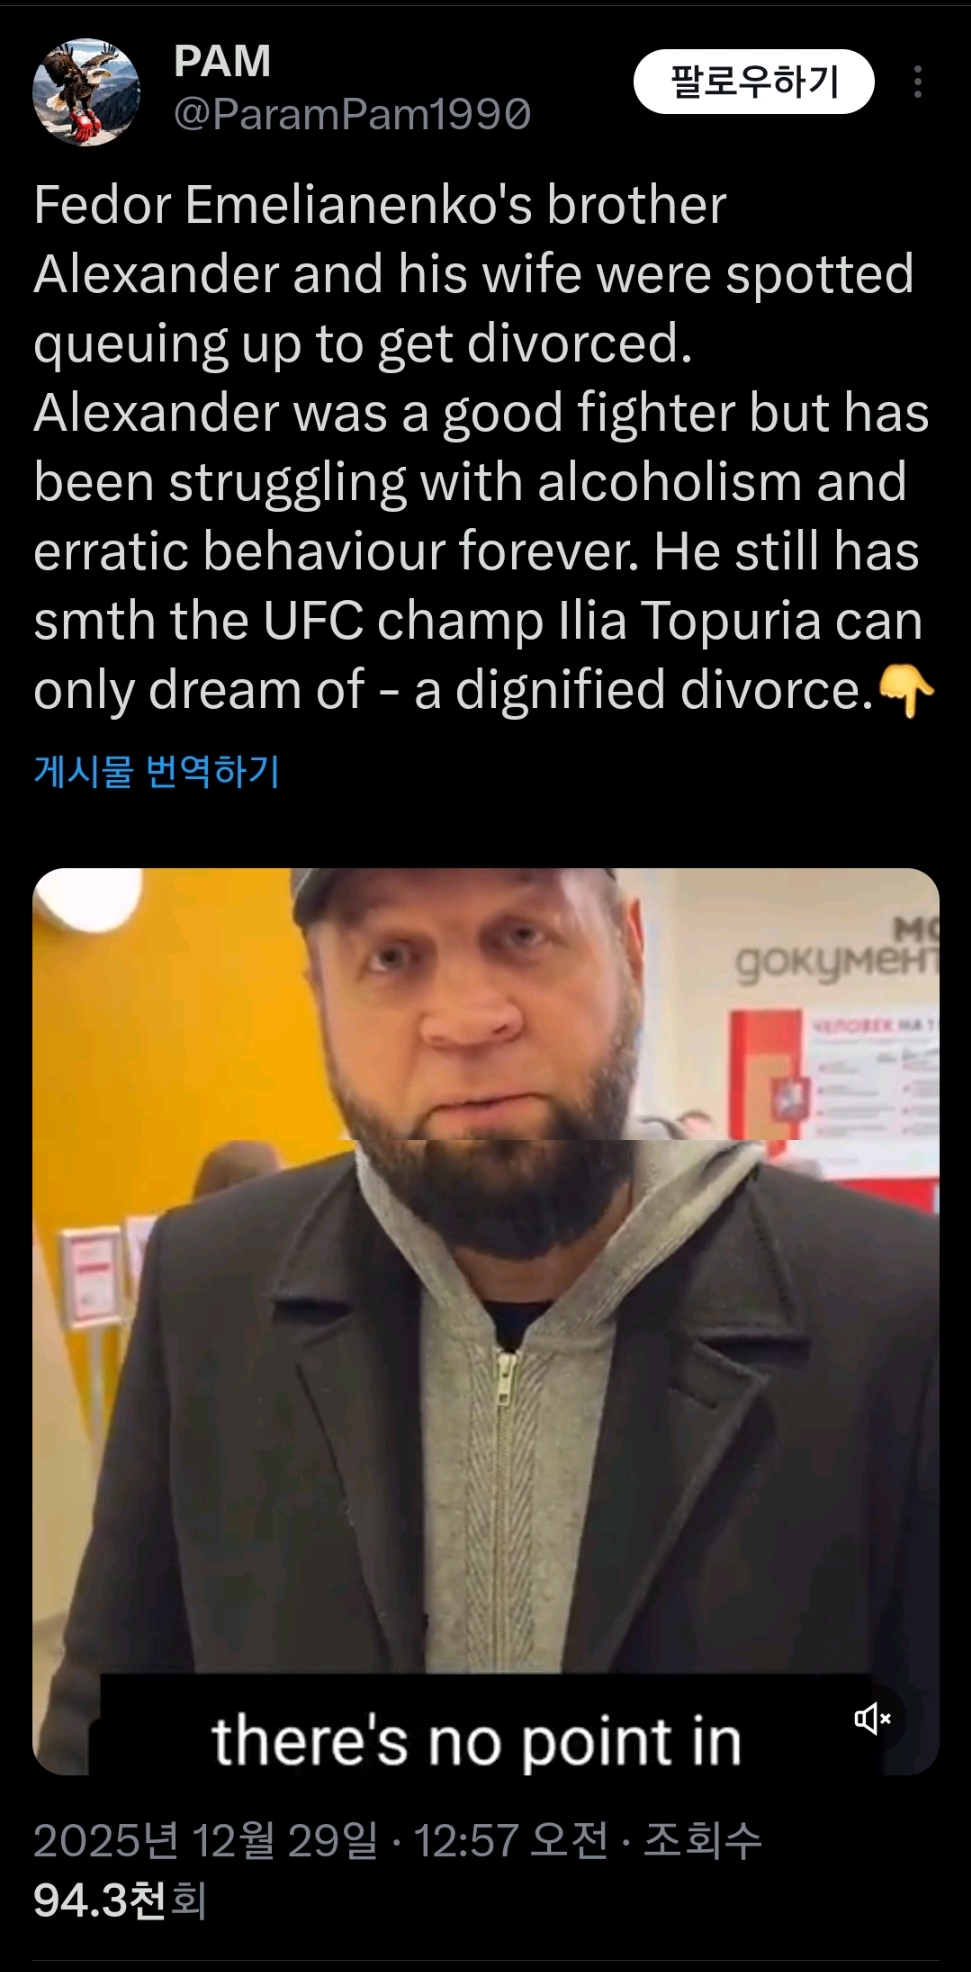Screen dimensions: 971x1972
Task: Select the "Fedor Emelianenko's brother" text line
Action: pyautogui.click(x=380, y=206)
